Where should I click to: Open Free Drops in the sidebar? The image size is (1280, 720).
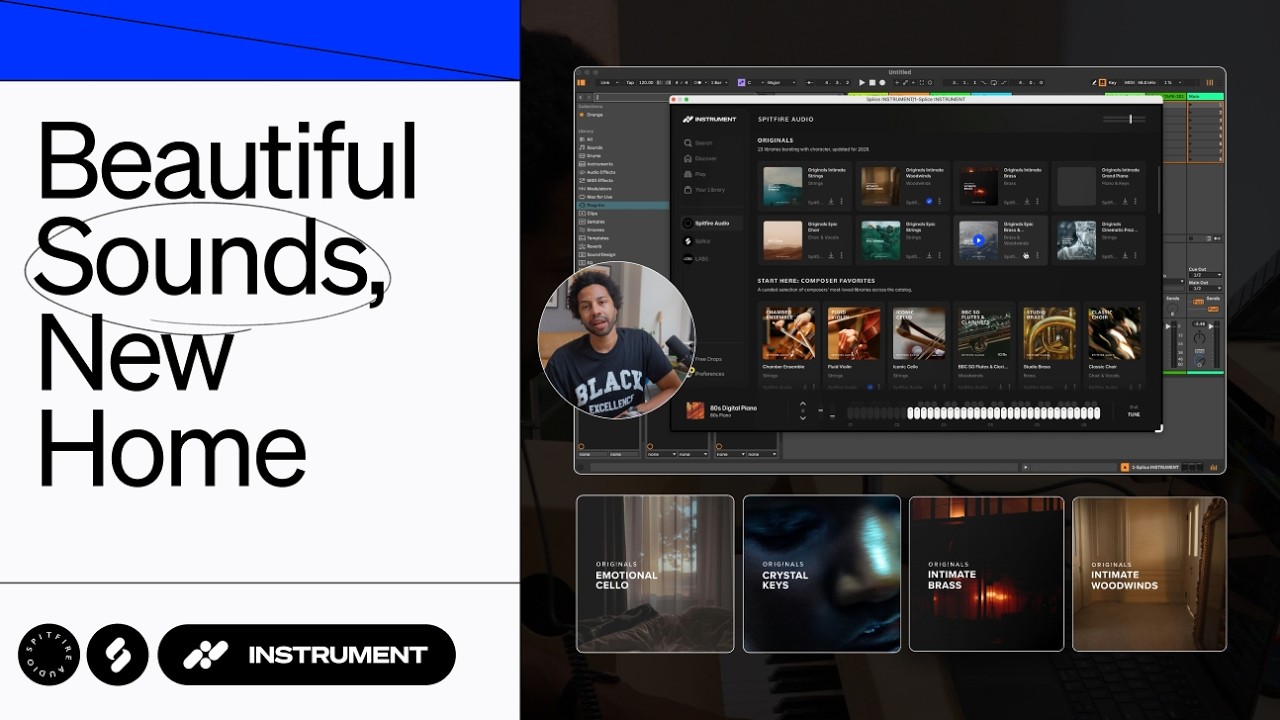[707, 358]
